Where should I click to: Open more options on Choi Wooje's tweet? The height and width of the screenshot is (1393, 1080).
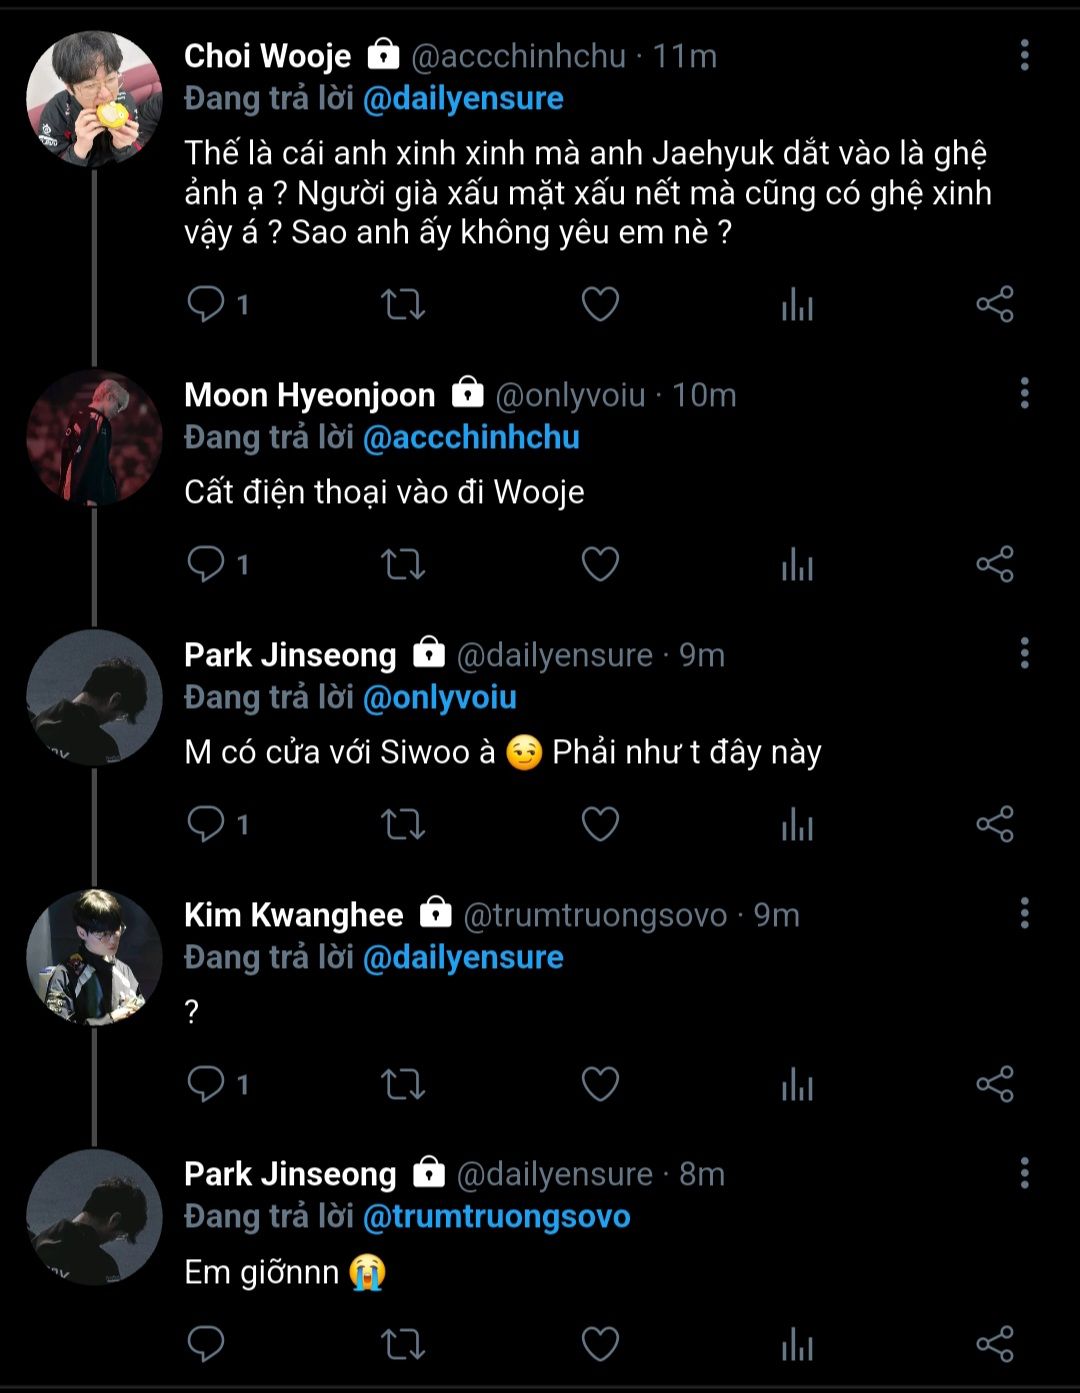[x=1024, y=56]
